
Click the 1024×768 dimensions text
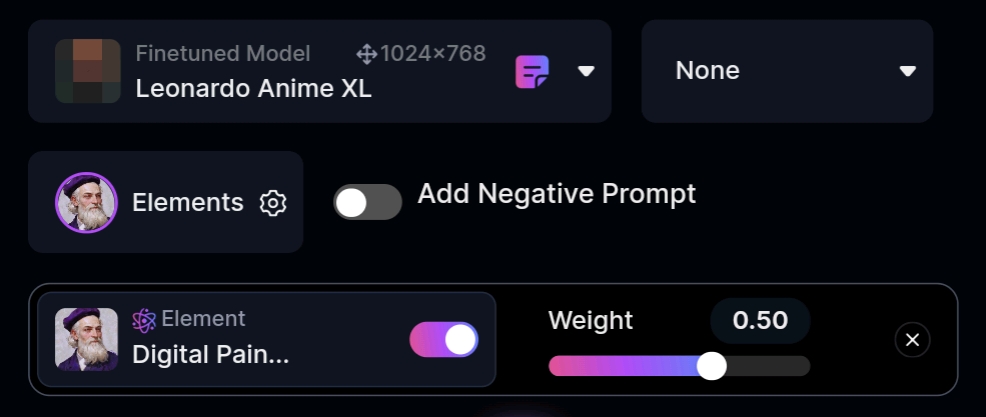pyautogui.click(x=433, y=54)
